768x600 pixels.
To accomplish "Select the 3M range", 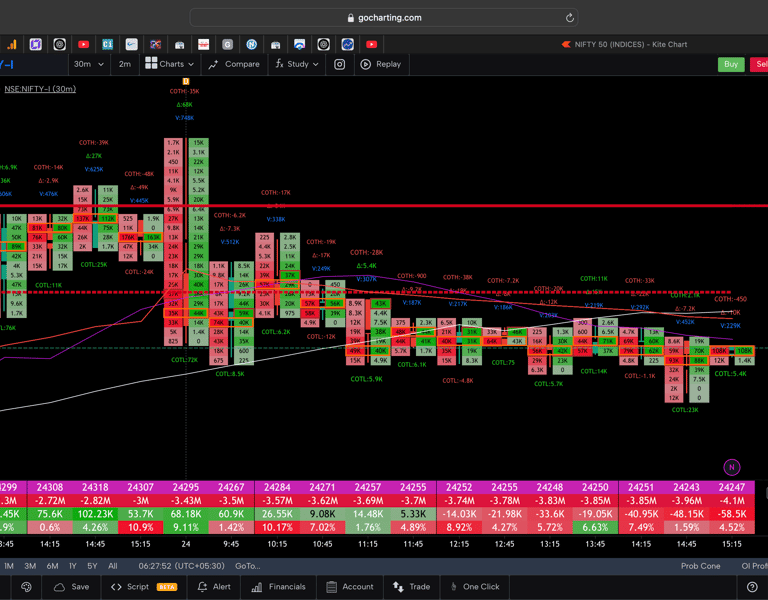I will [x=30, y=566].
